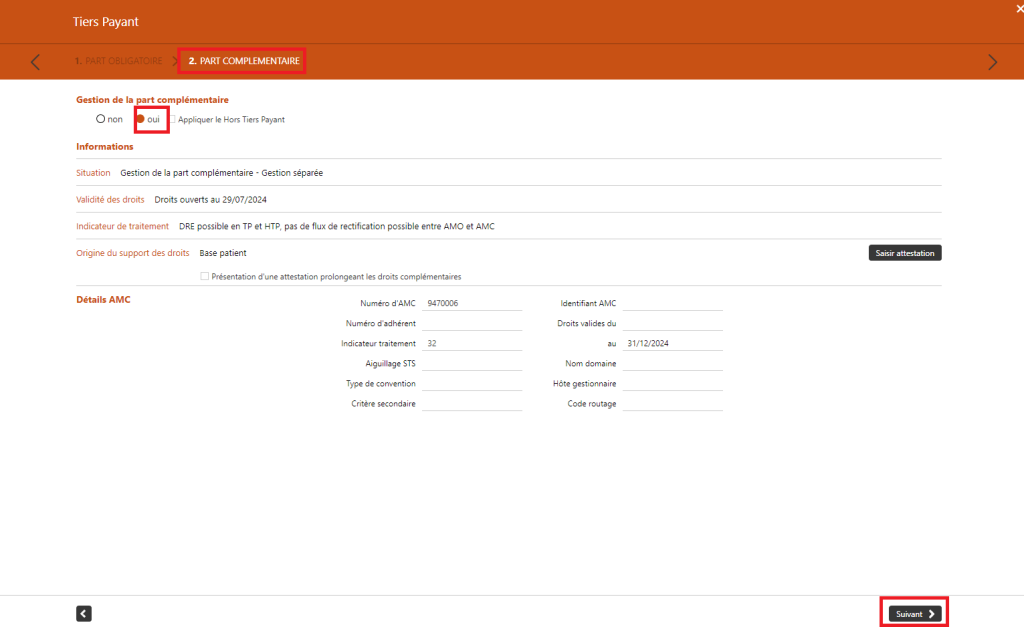The image size is (1024, 627).
Task: Open '2. Part Complementaire' tab
Action: [243, 61]
